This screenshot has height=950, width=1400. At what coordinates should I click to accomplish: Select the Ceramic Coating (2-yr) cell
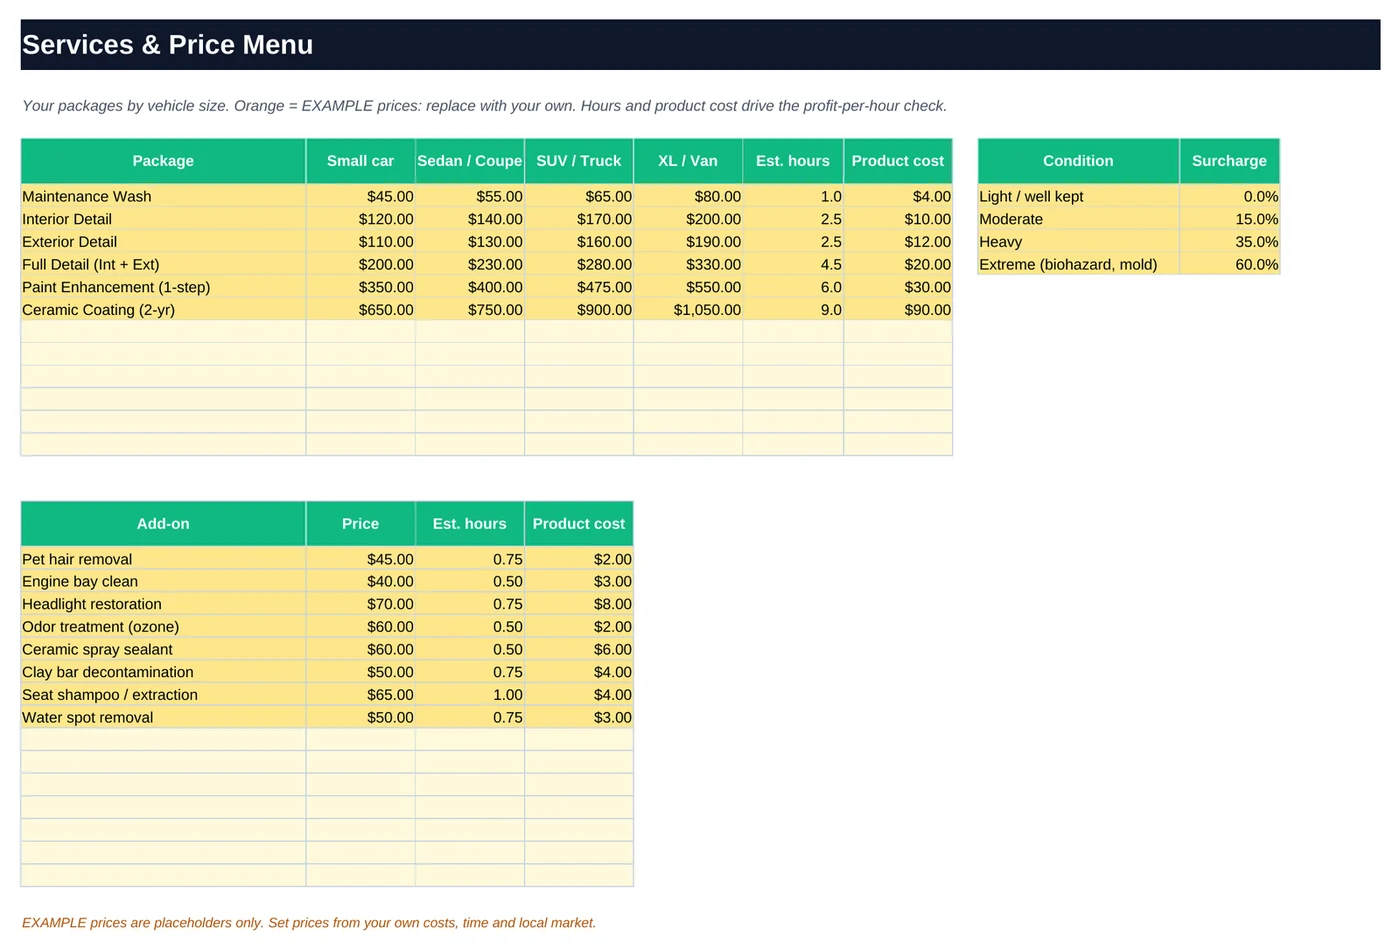163,310
